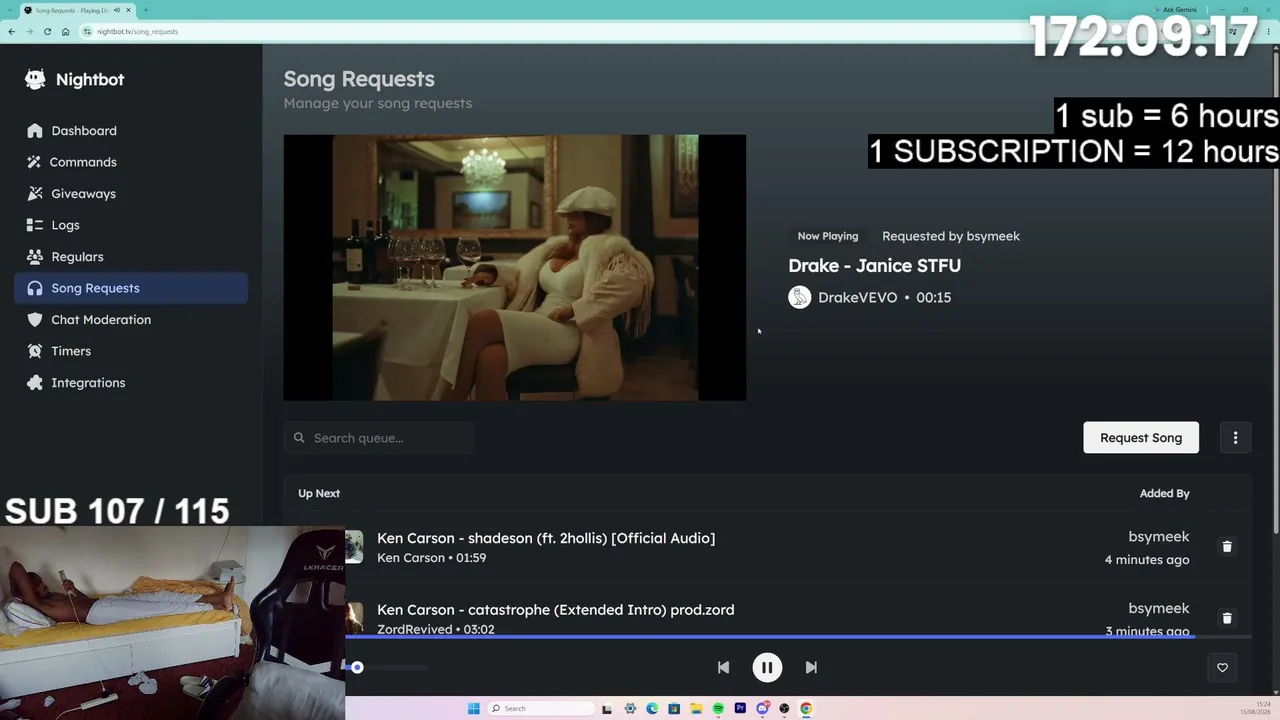1280x720 pixels.
Task: Click the shadeson song thumbnail
Action: 354,547
